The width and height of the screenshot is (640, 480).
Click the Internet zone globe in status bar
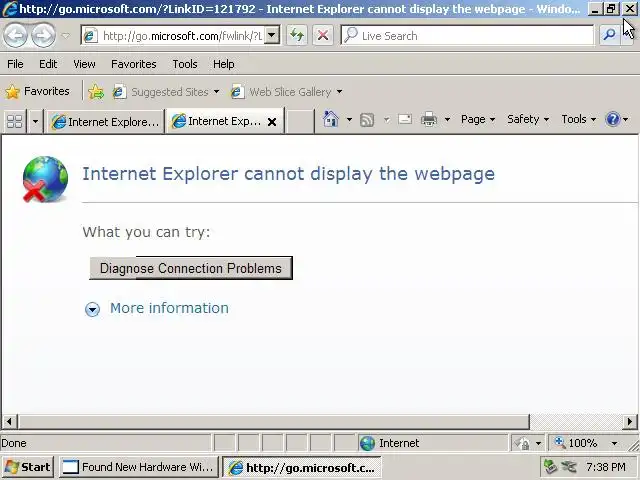point(367,443)
